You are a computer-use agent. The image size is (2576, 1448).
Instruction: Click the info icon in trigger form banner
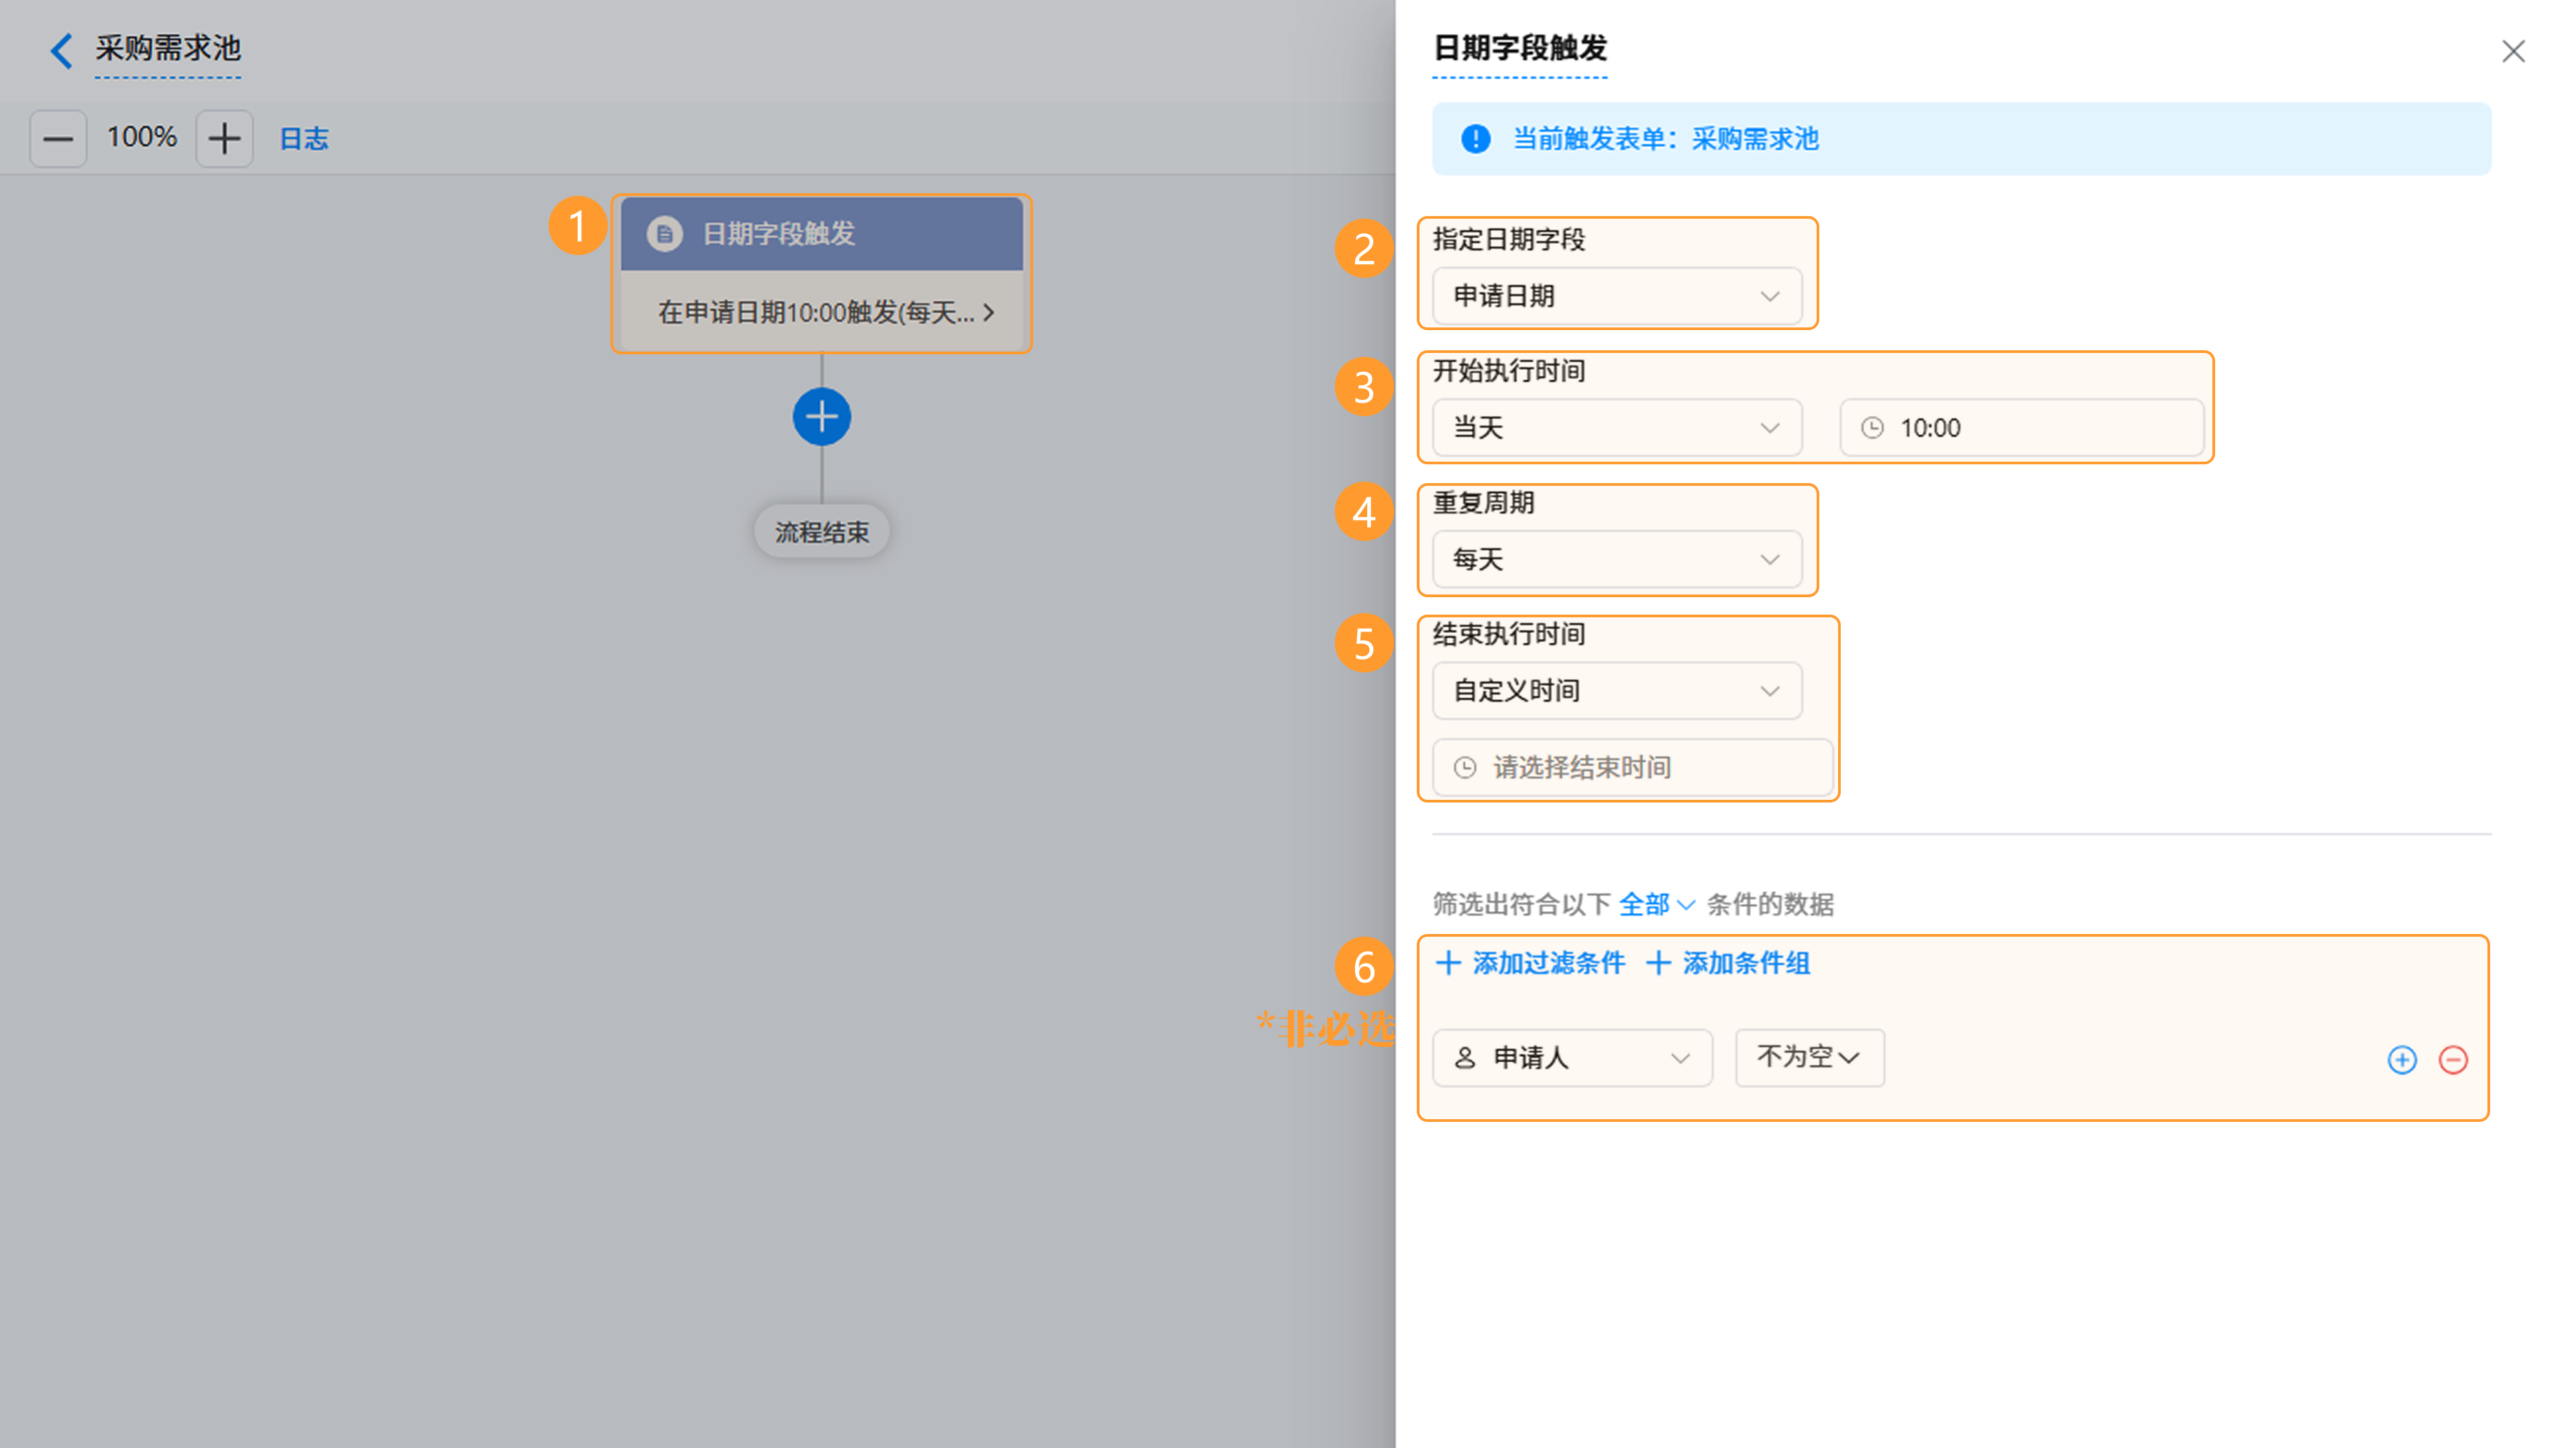tap(1475, 139)
